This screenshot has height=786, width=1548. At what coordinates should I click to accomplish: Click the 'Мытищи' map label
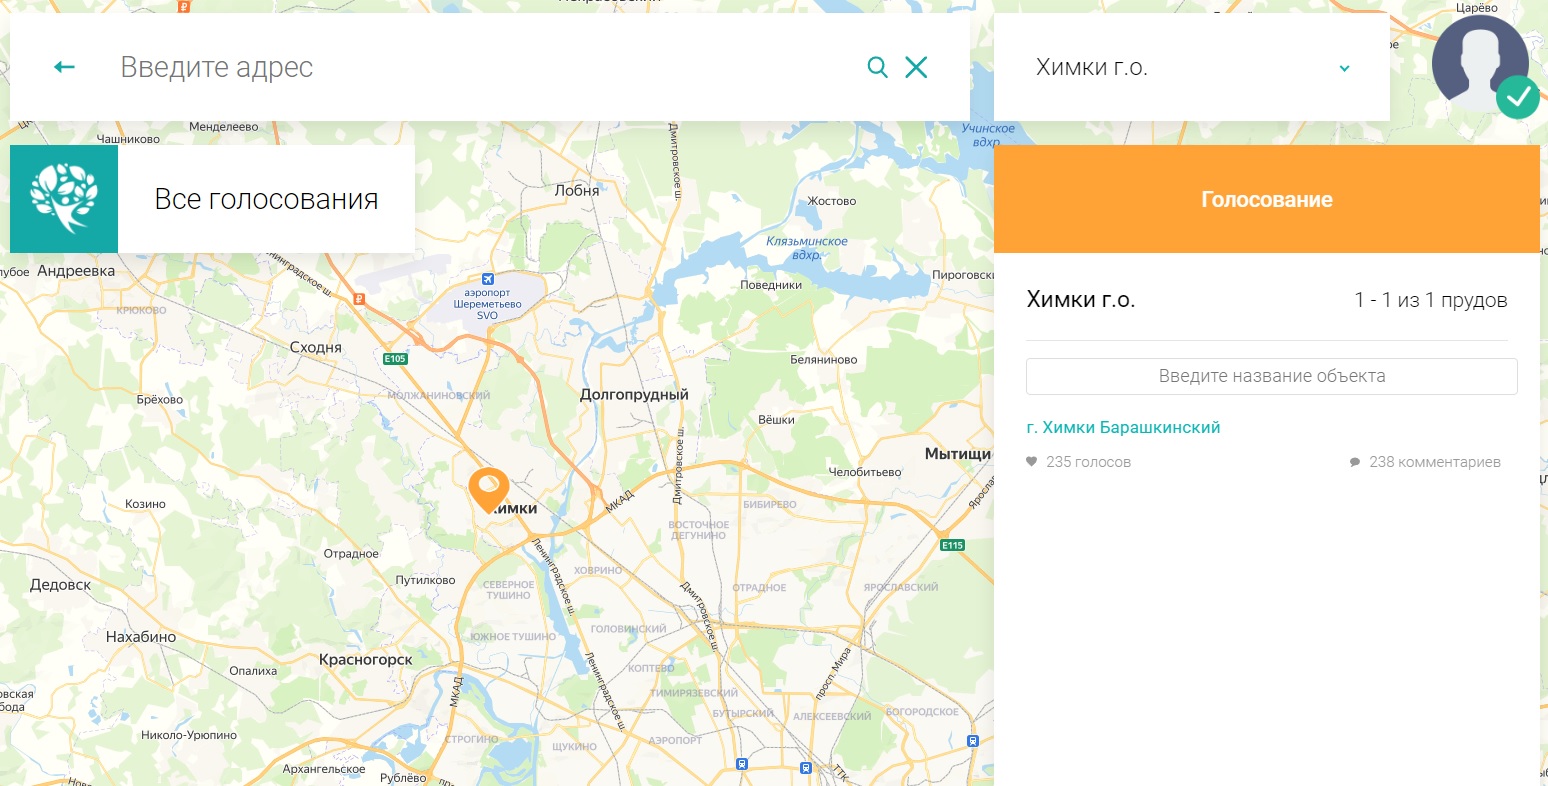coord(958,454)
